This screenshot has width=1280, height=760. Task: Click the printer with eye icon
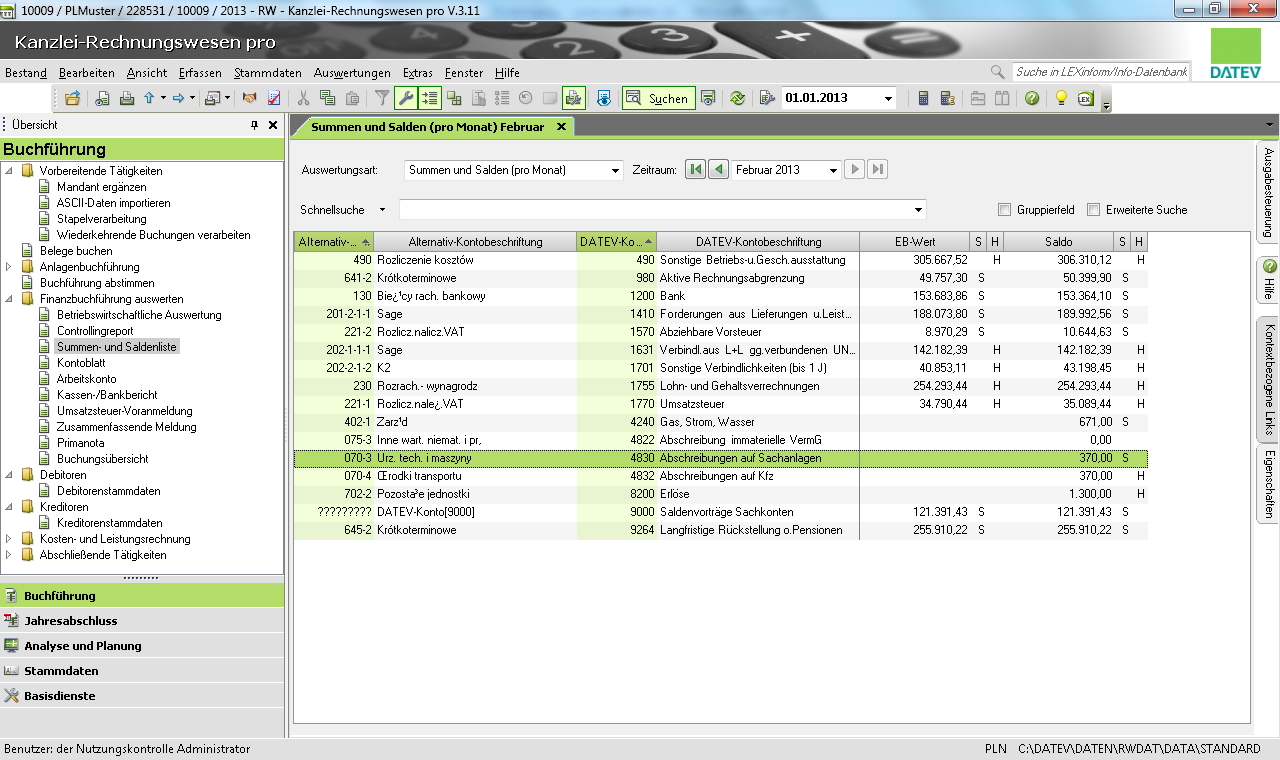tap(708, 98)
